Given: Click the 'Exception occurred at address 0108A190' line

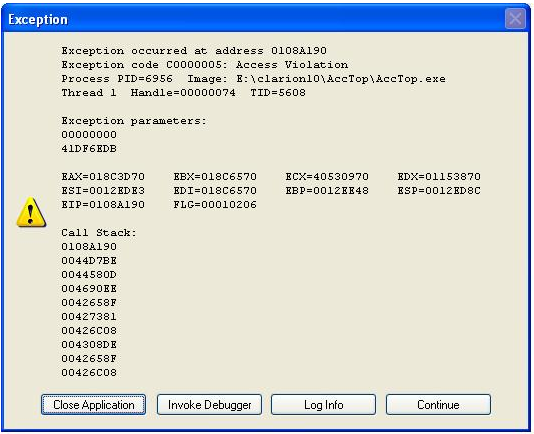Looking at the screenshot, I should 194,51.
